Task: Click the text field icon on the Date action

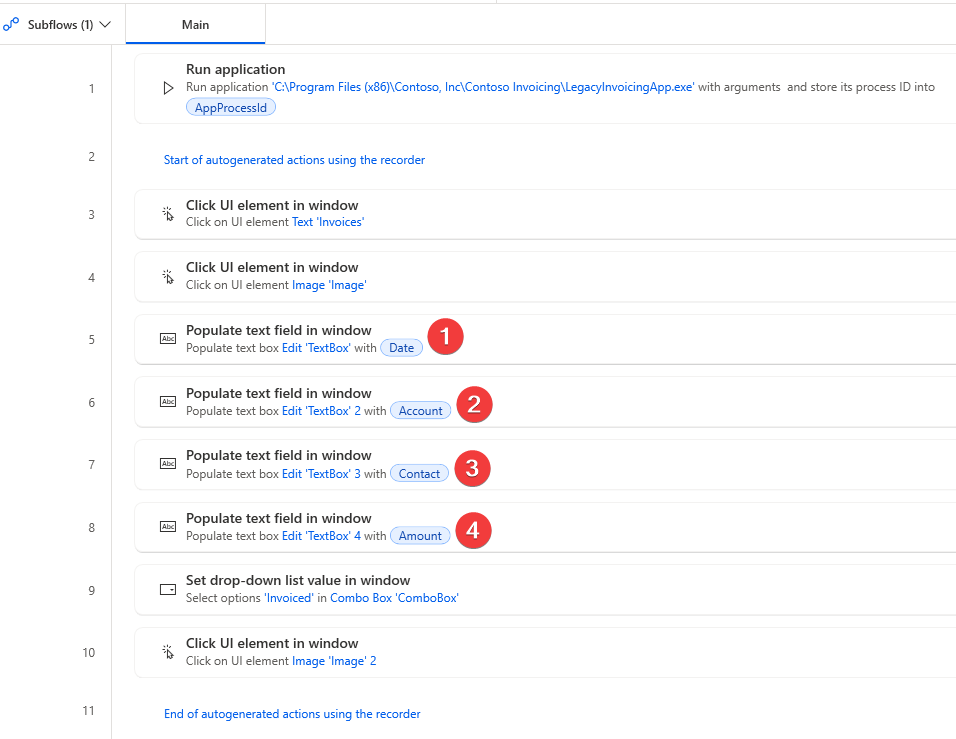Action: tap(168, 339)
